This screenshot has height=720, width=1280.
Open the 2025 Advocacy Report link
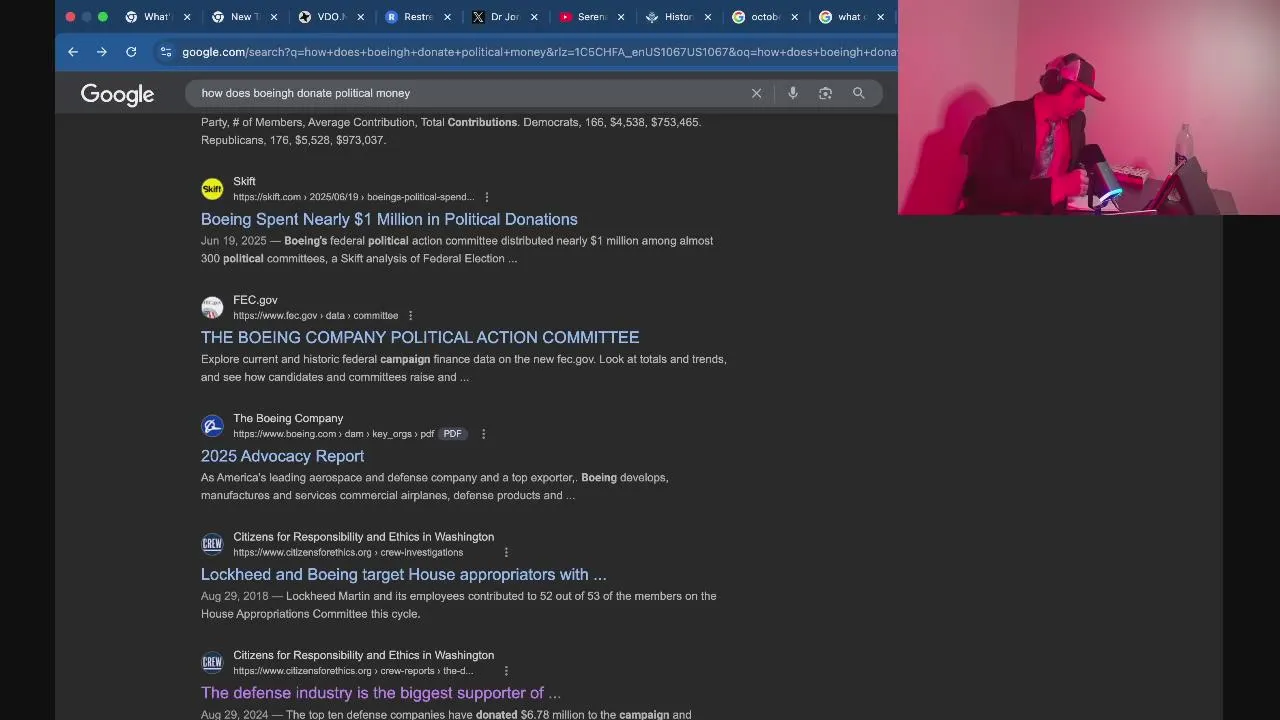click(x=282, y=456)
